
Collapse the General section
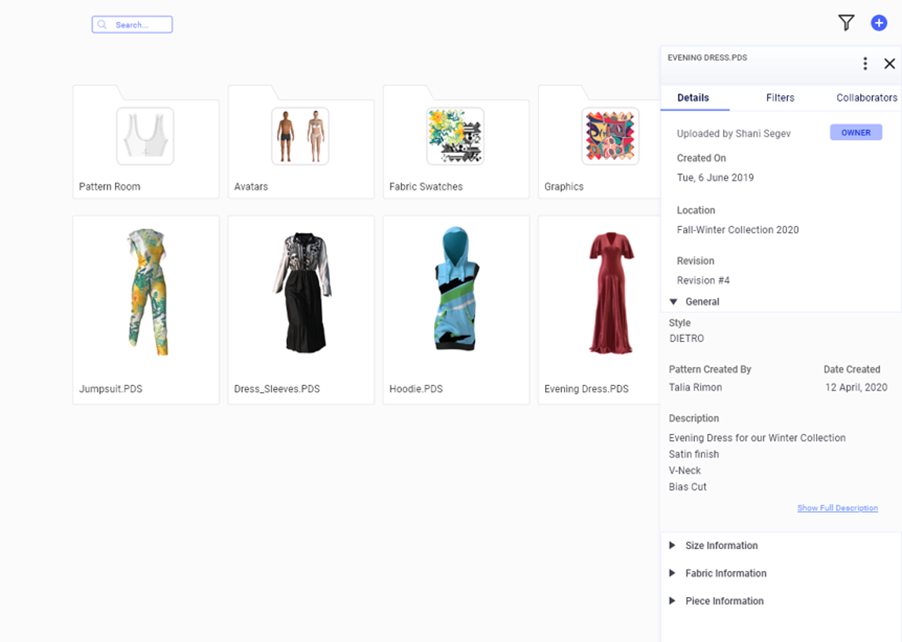click(673, 301)
